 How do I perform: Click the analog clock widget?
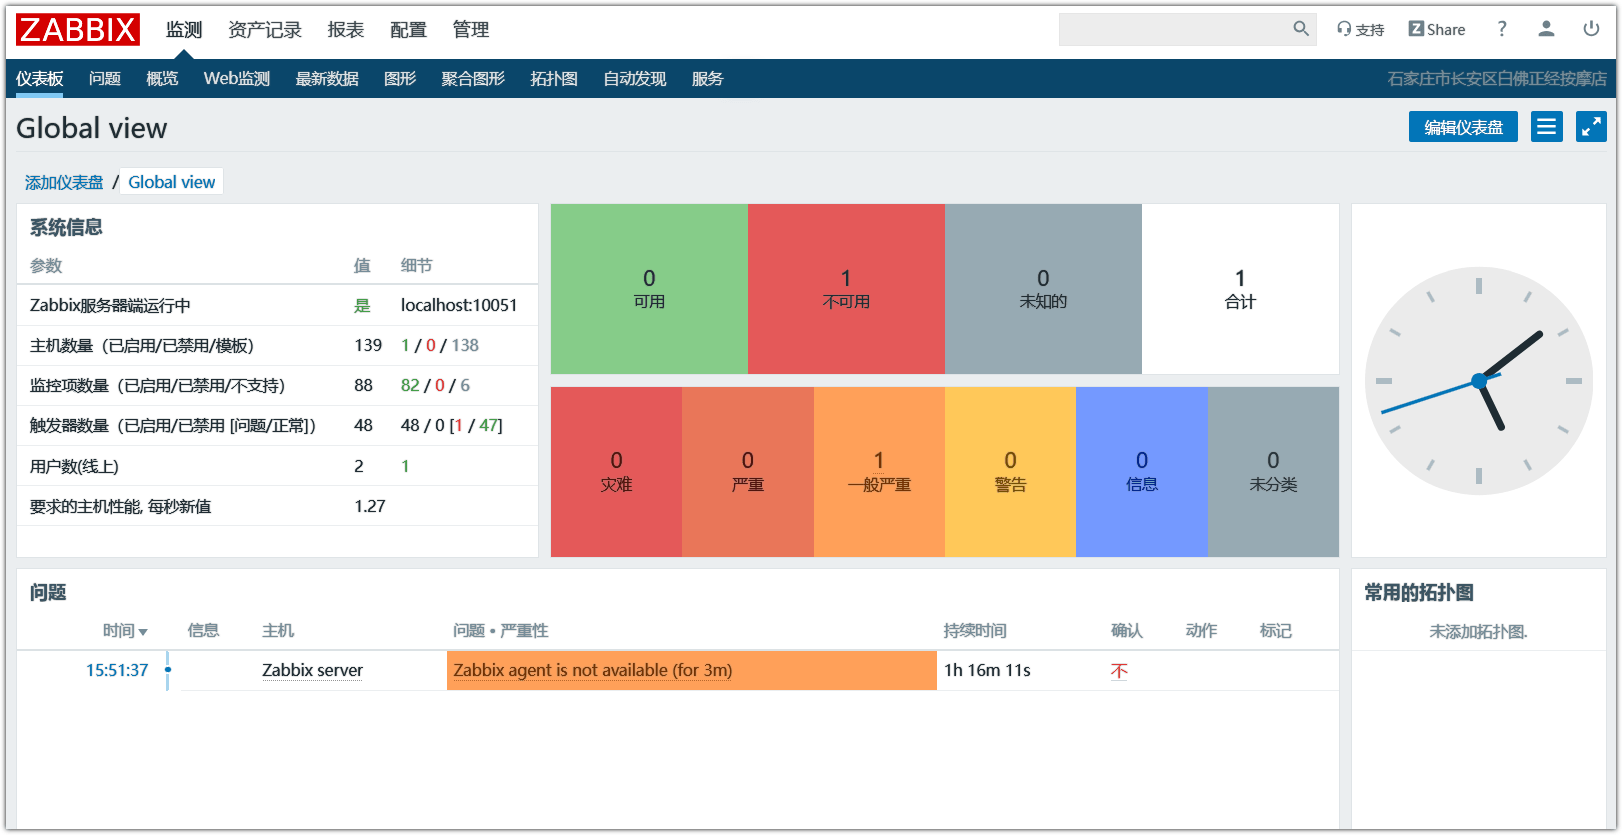(1479, 381)
